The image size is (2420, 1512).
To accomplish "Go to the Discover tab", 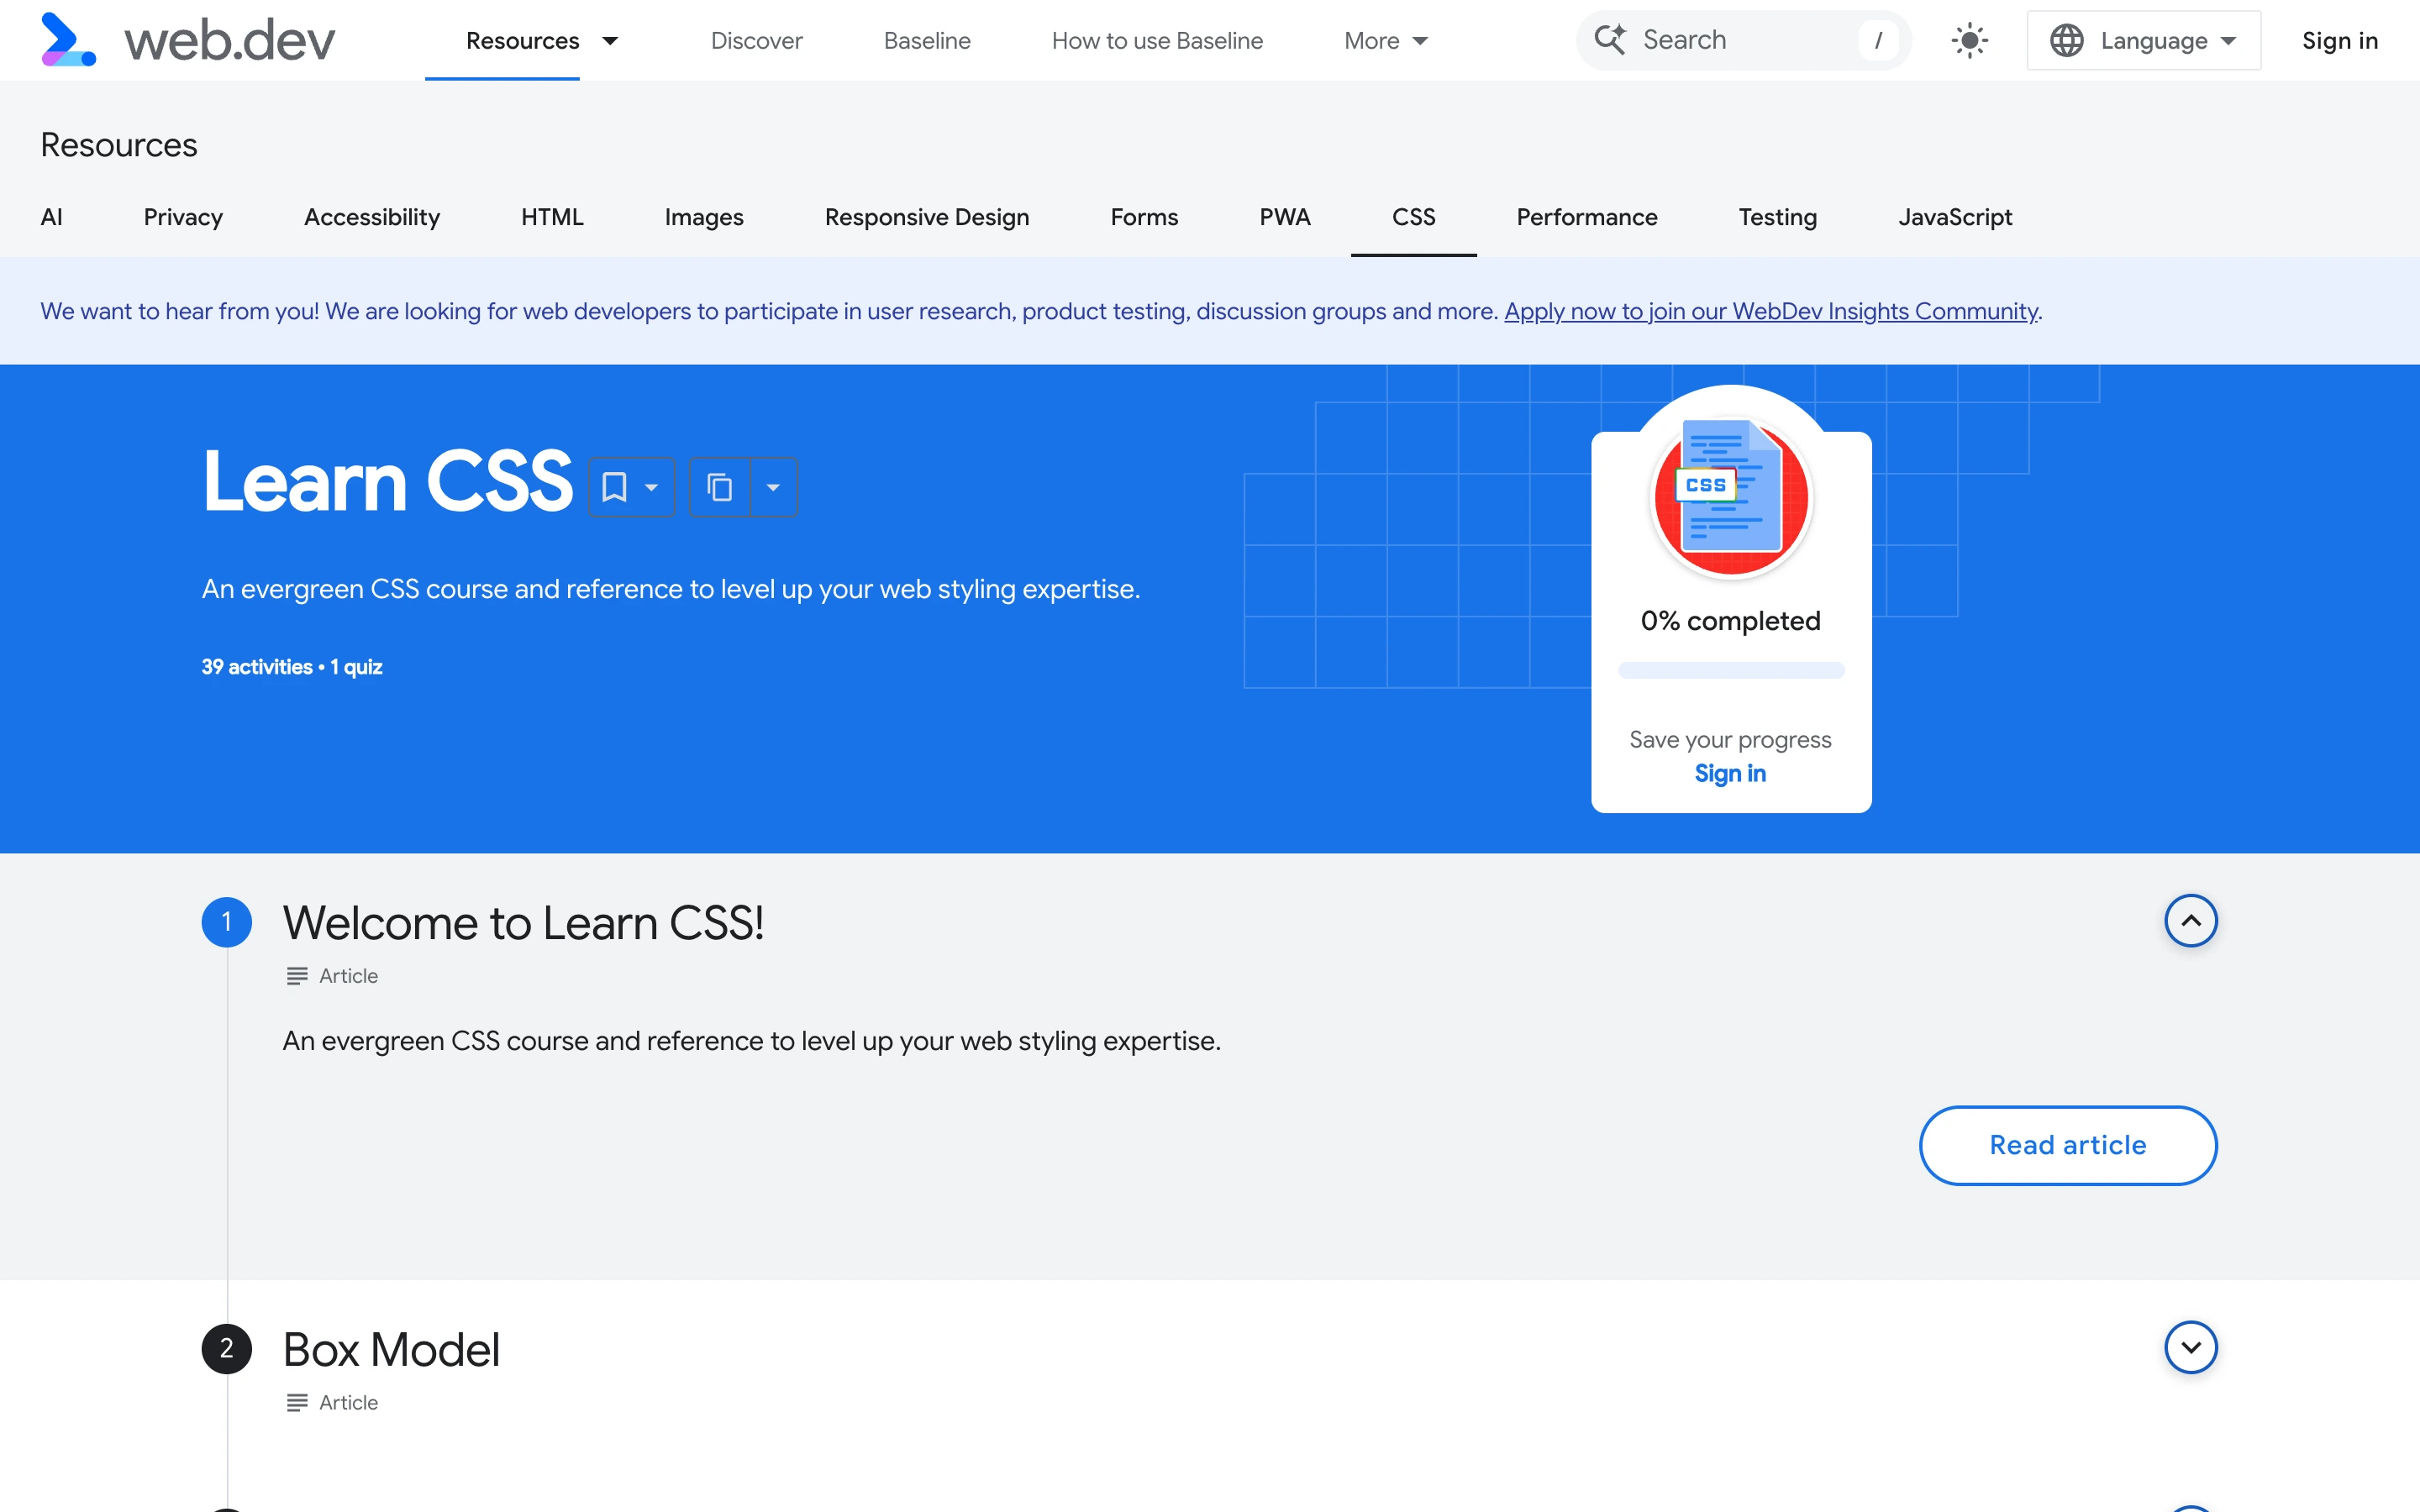I will point(756,41).
